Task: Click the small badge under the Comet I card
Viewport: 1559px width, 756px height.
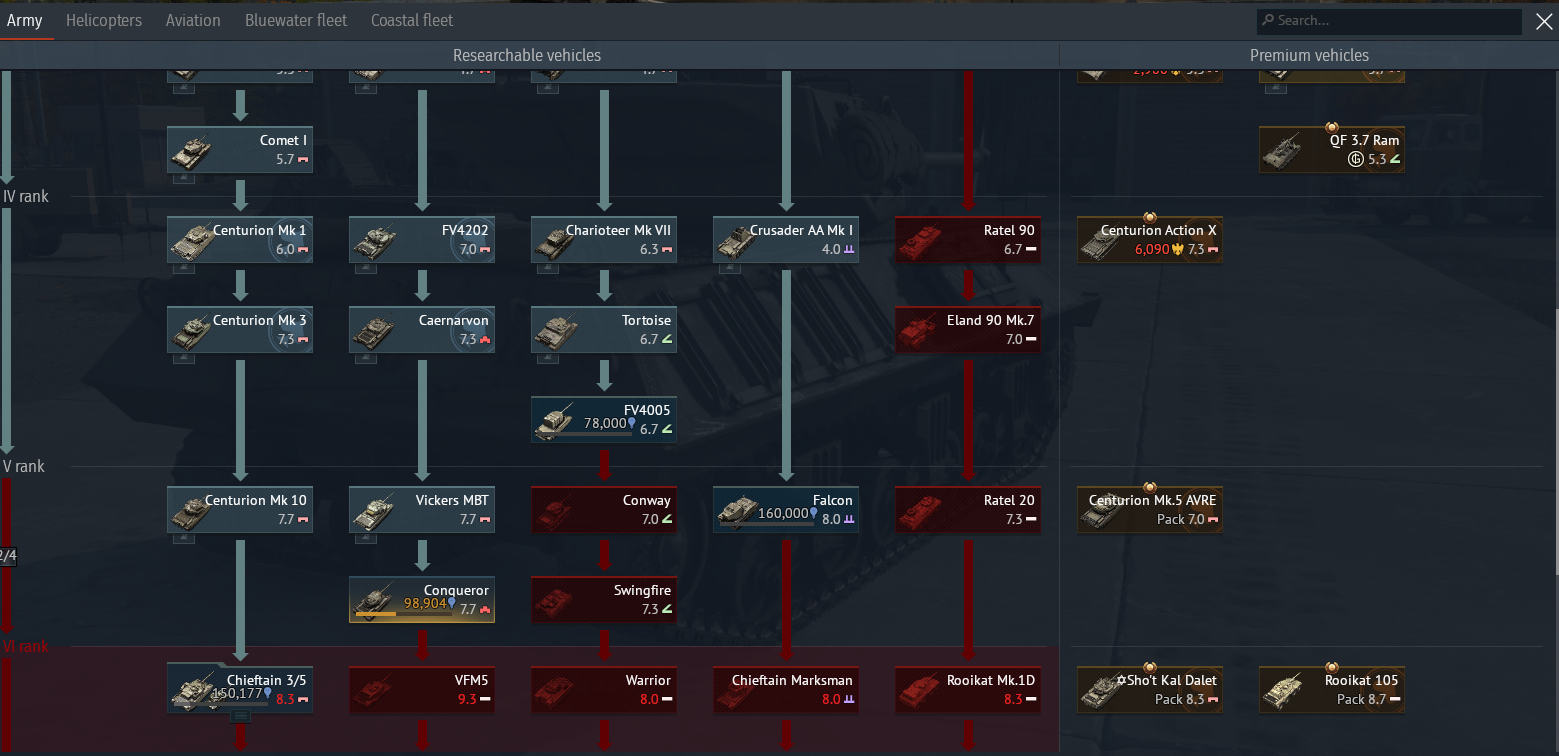Action: (x=184, y=178)
